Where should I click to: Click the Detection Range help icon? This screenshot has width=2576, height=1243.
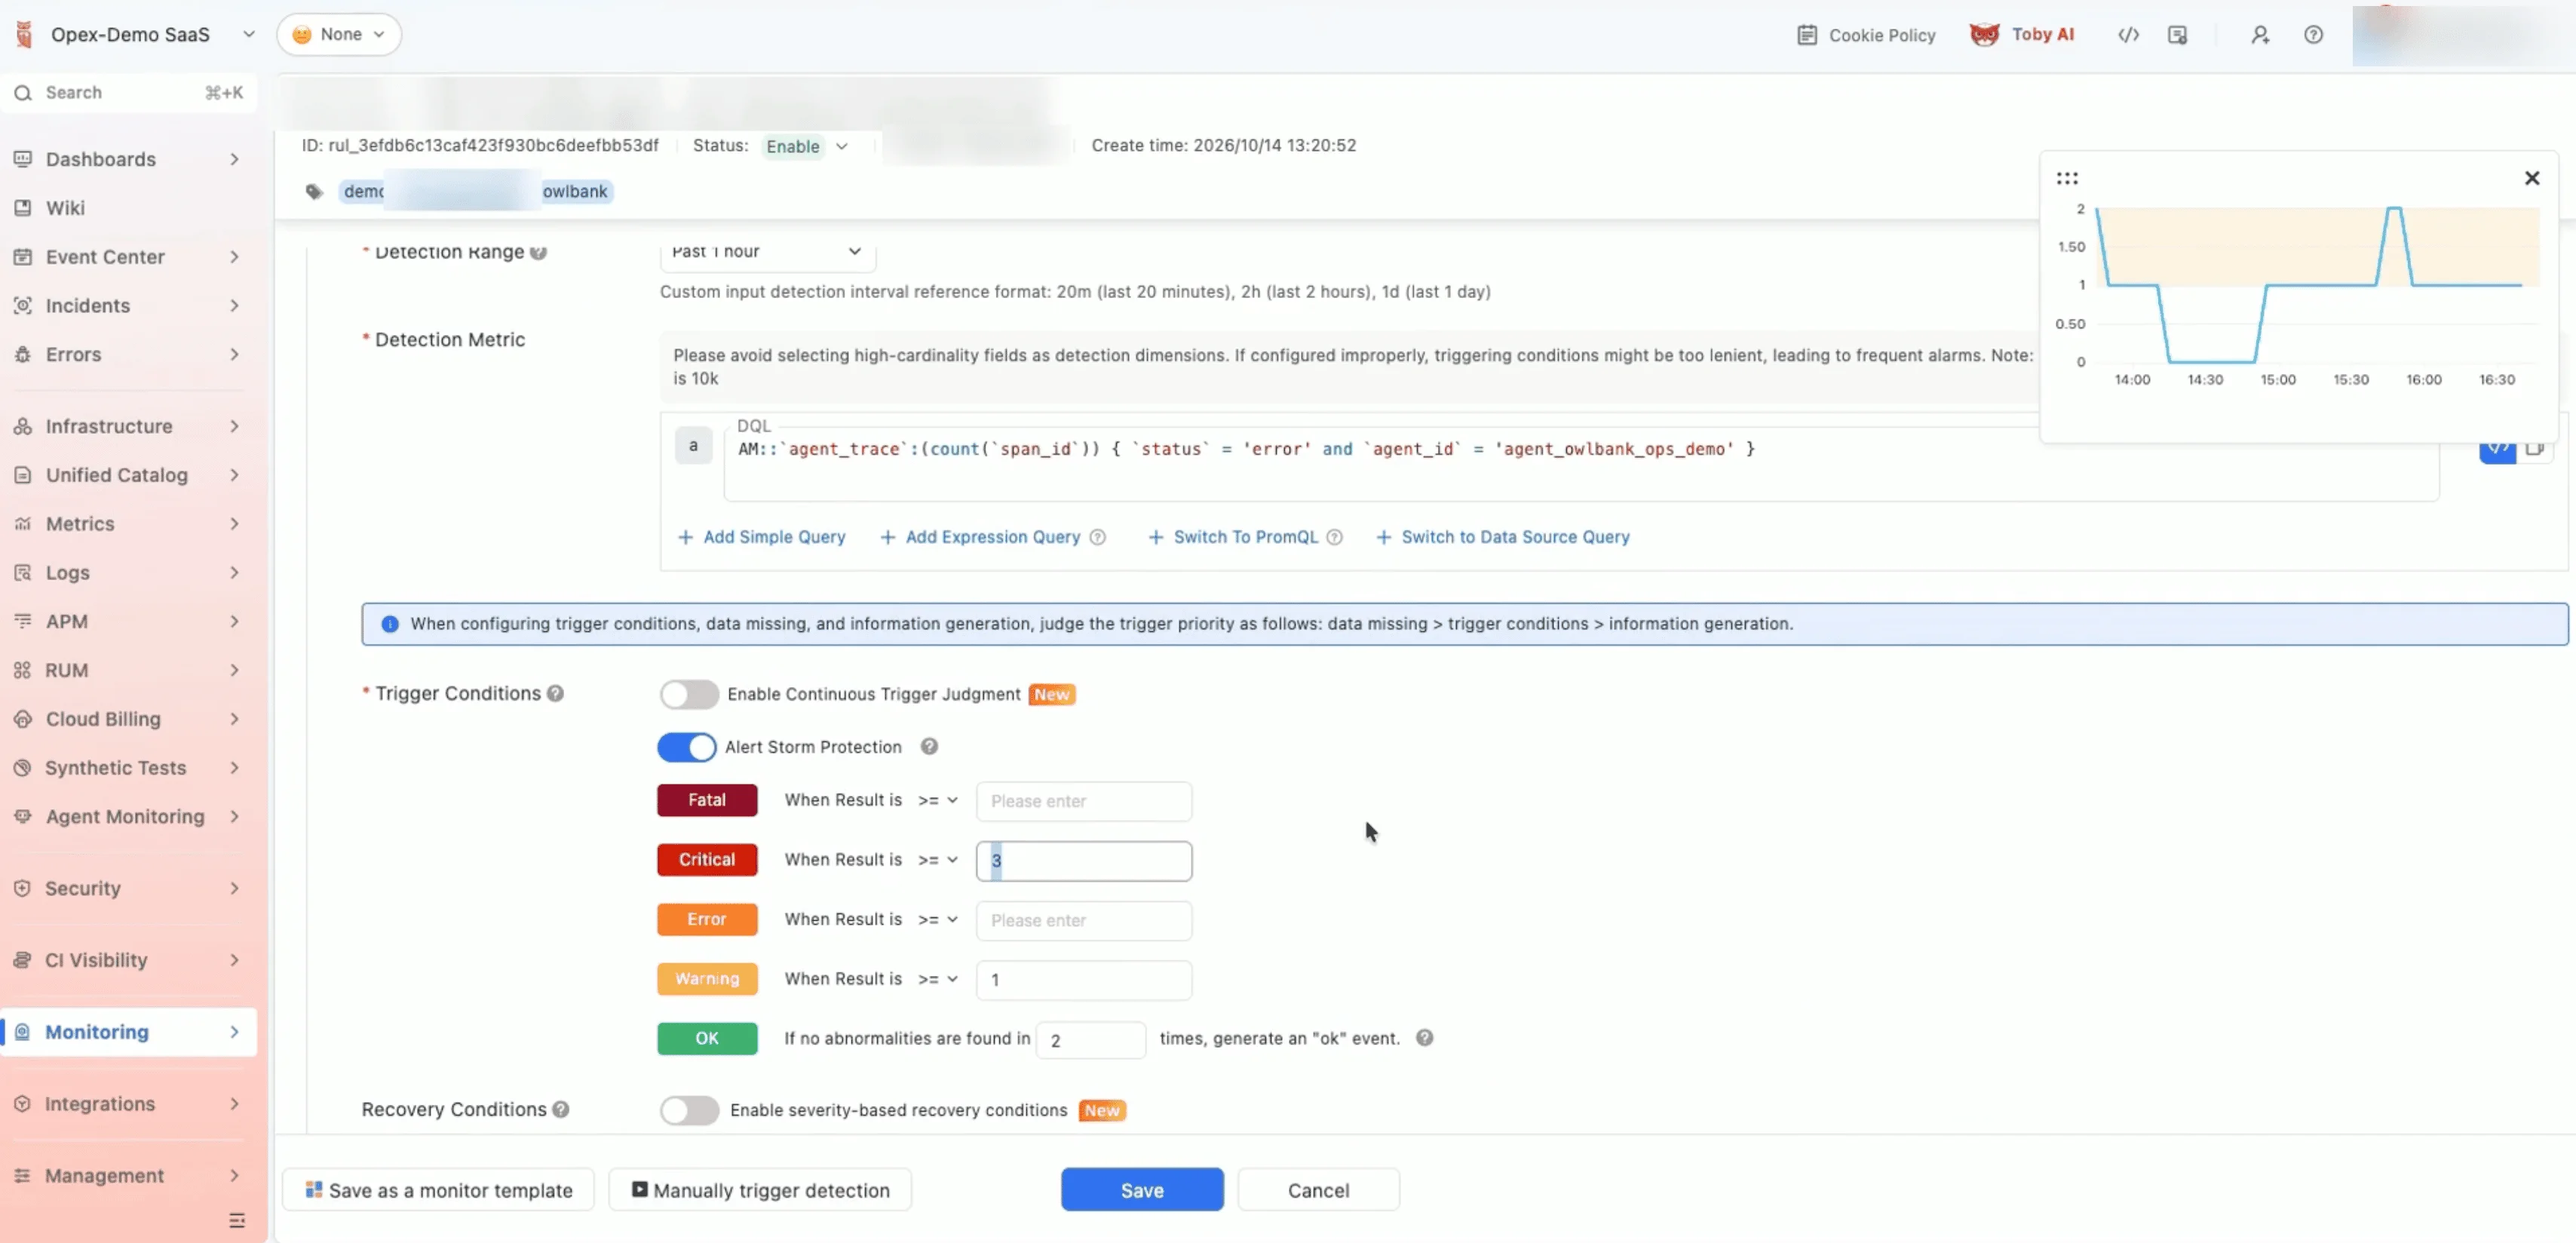point(538,252)
